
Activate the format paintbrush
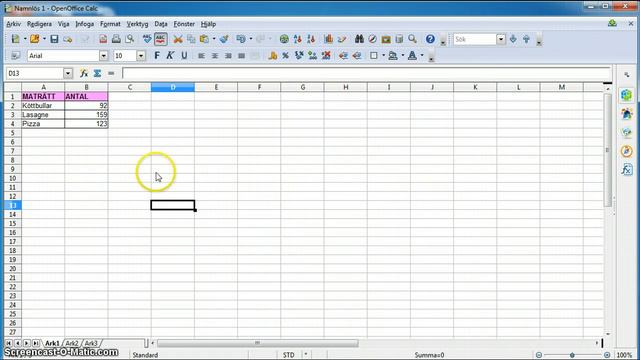(224, 39)
